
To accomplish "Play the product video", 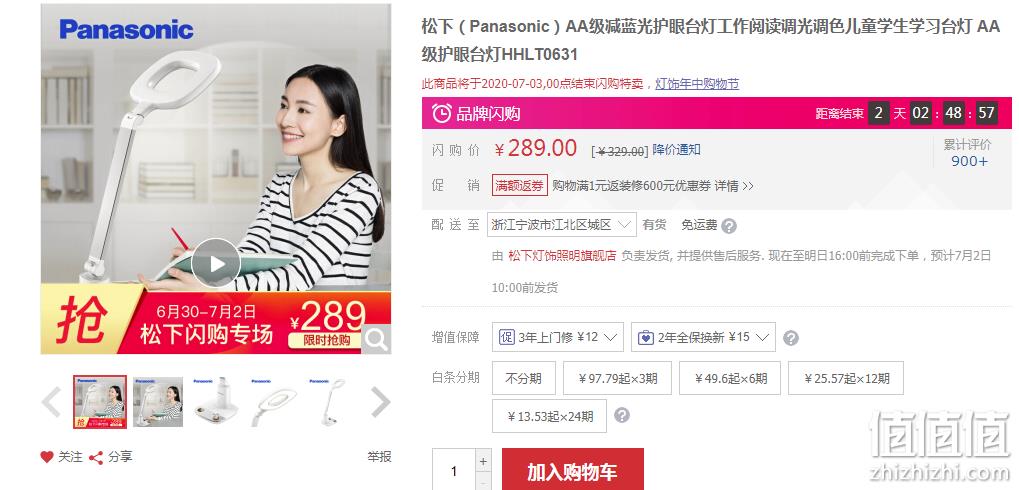I will [x=216, y=263].
